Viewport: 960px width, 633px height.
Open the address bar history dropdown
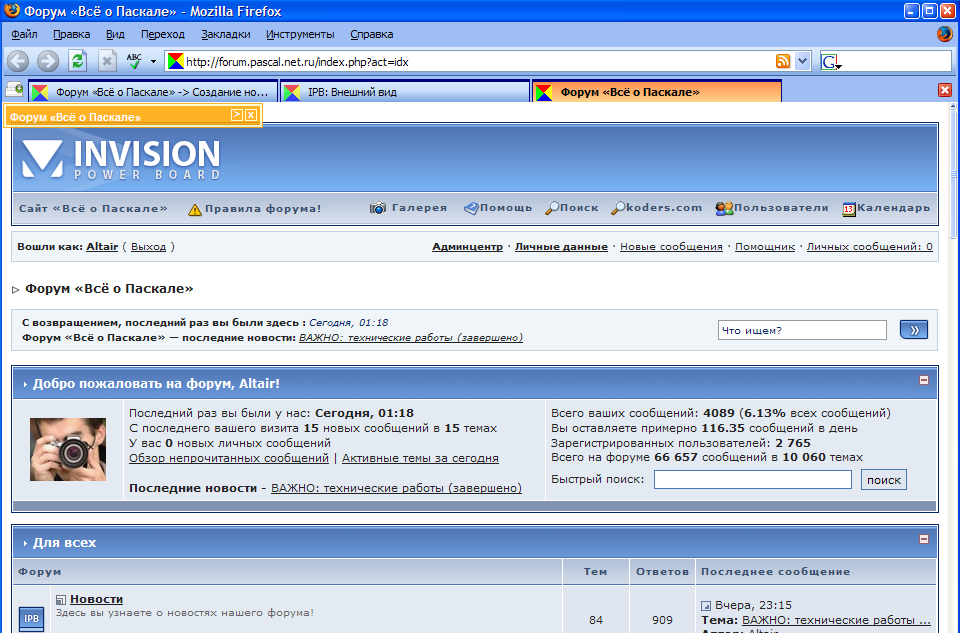pos(803,61)
